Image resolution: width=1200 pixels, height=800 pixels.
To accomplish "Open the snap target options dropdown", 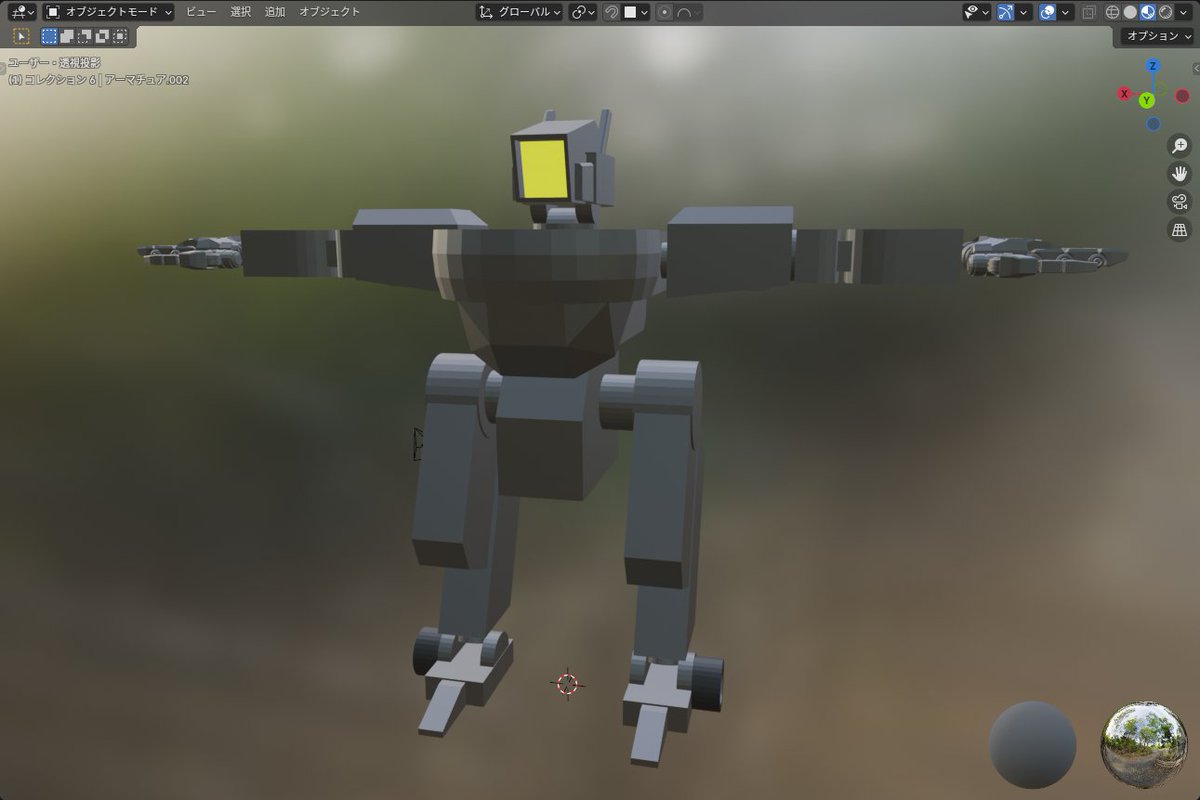I will pos(636,12).
